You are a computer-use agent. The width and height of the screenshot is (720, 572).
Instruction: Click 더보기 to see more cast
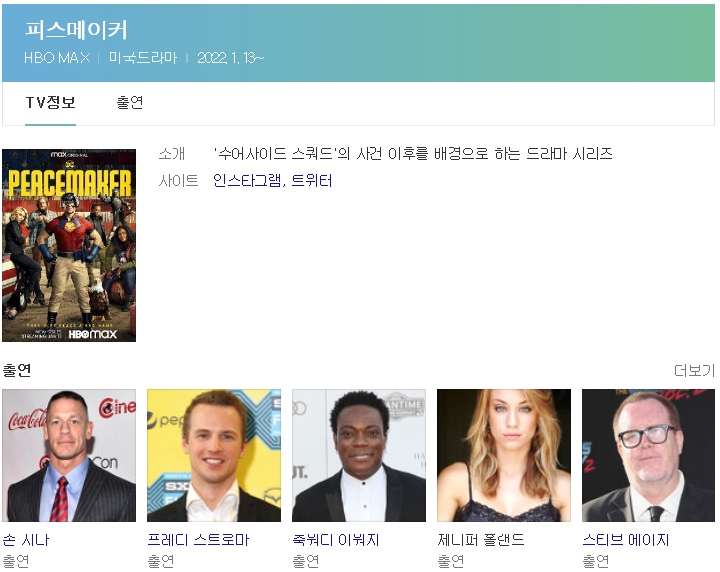pos(694,371)
